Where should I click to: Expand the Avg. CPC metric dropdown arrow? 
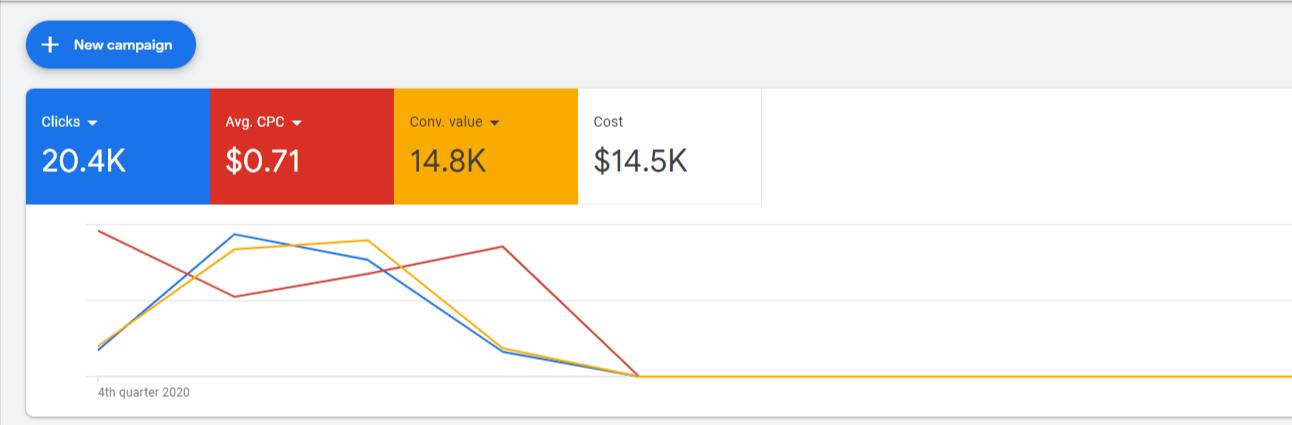click(297, 123)
